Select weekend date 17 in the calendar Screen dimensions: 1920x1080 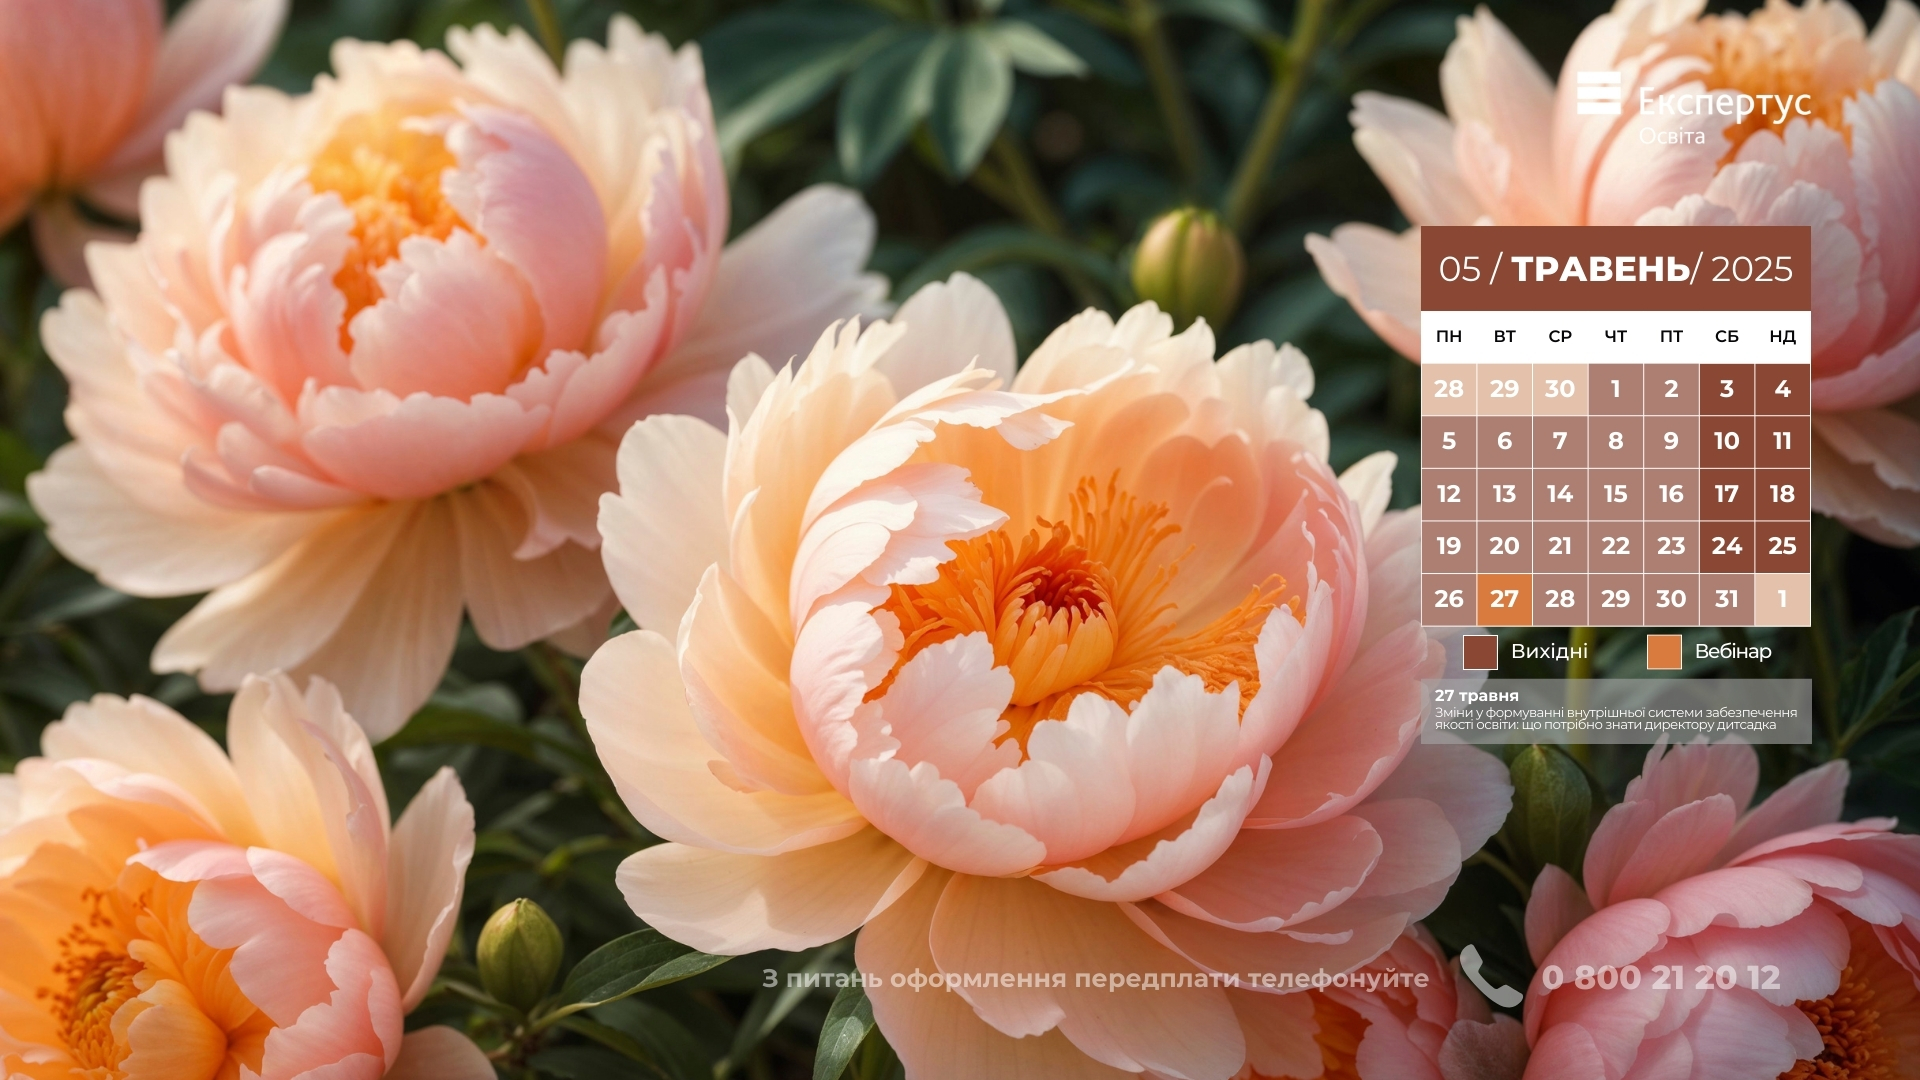[1727, 494]
